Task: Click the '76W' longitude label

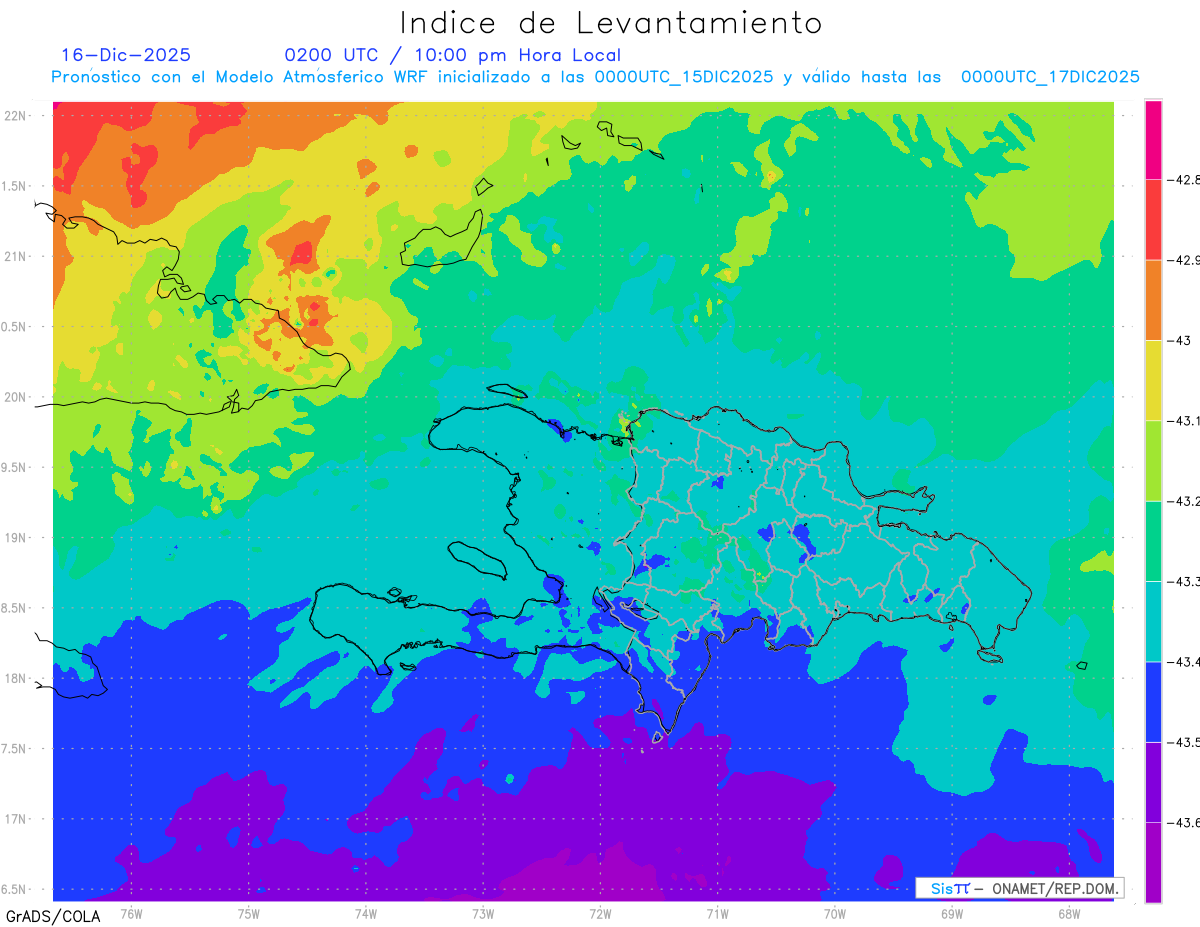Action: [131, 914]
